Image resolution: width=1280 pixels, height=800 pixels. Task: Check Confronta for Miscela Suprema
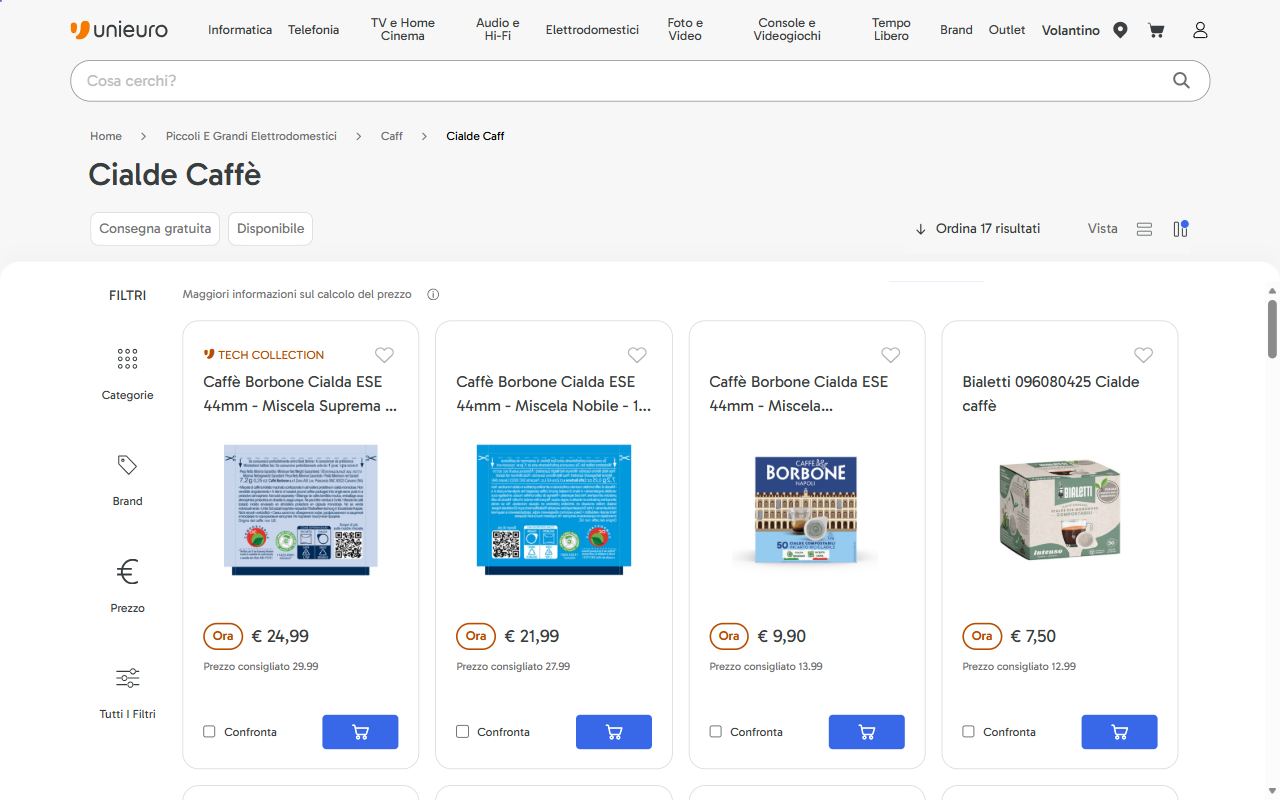[x=209, y=732]
